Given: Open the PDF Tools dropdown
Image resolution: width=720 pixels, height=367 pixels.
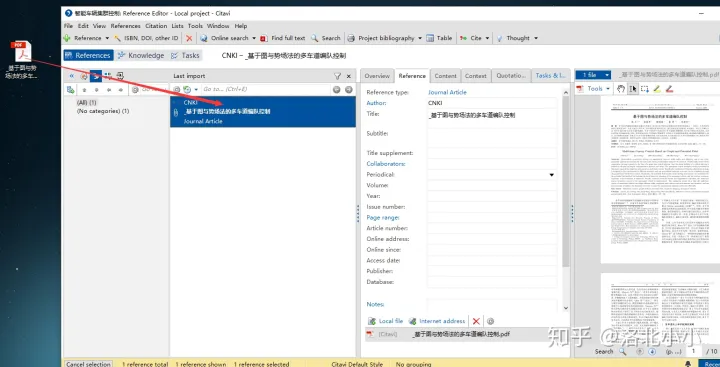Looking at the screenshot, I should (594, 89).
